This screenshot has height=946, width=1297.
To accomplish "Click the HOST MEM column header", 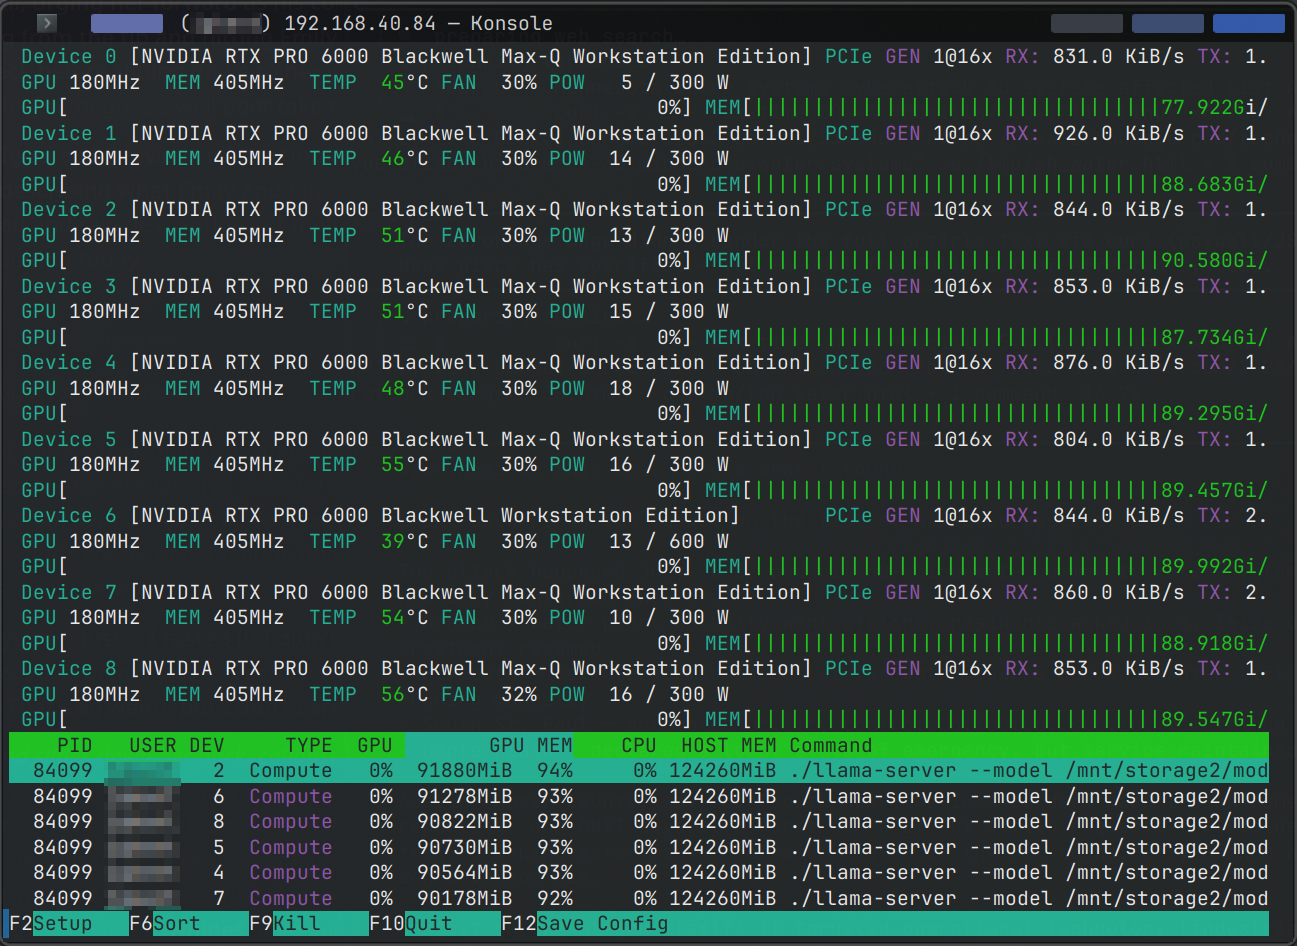I will pyautogui.click(x=729, y=746).
